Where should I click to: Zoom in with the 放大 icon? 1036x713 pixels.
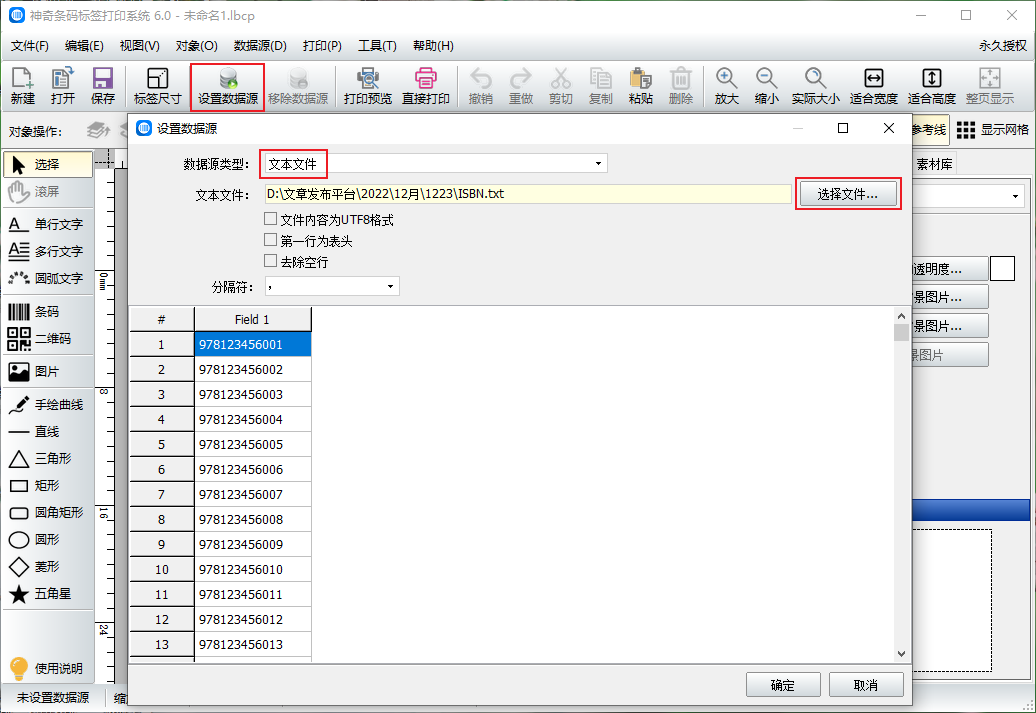pos(726,86)
